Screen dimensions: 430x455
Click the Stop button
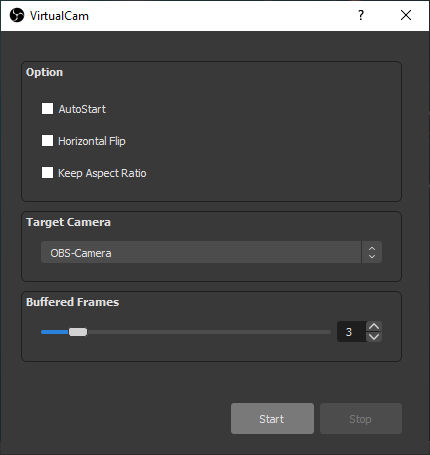[x=361, y=419]
